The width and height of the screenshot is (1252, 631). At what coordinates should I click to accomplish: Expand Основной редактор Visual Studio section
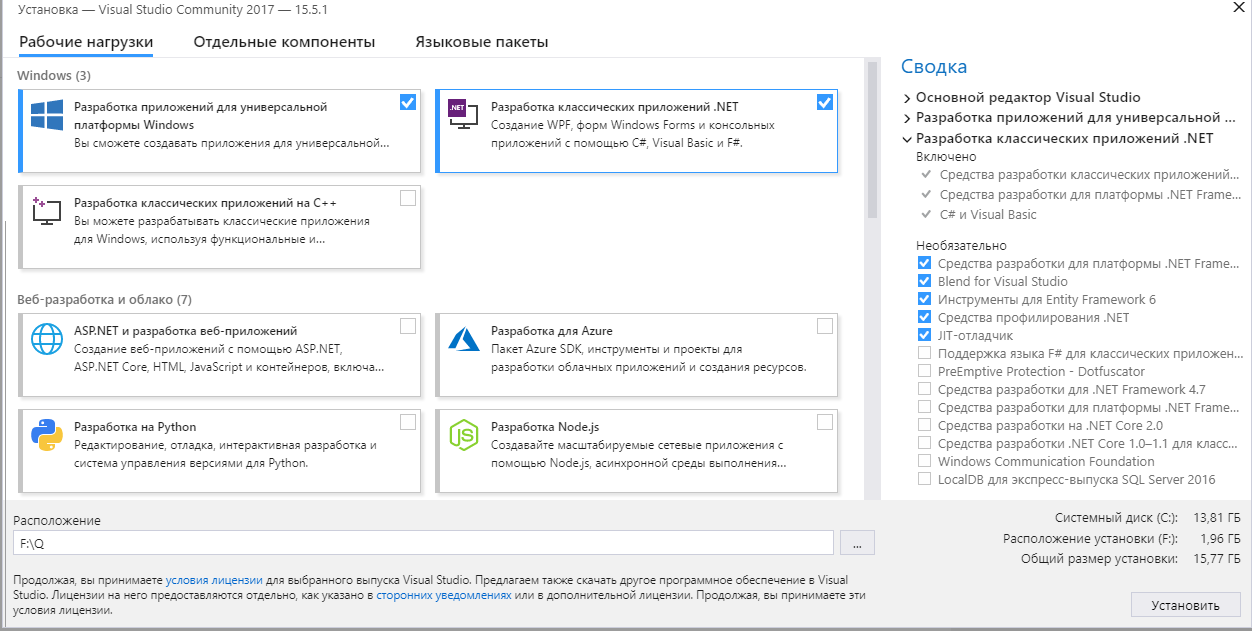907,98
